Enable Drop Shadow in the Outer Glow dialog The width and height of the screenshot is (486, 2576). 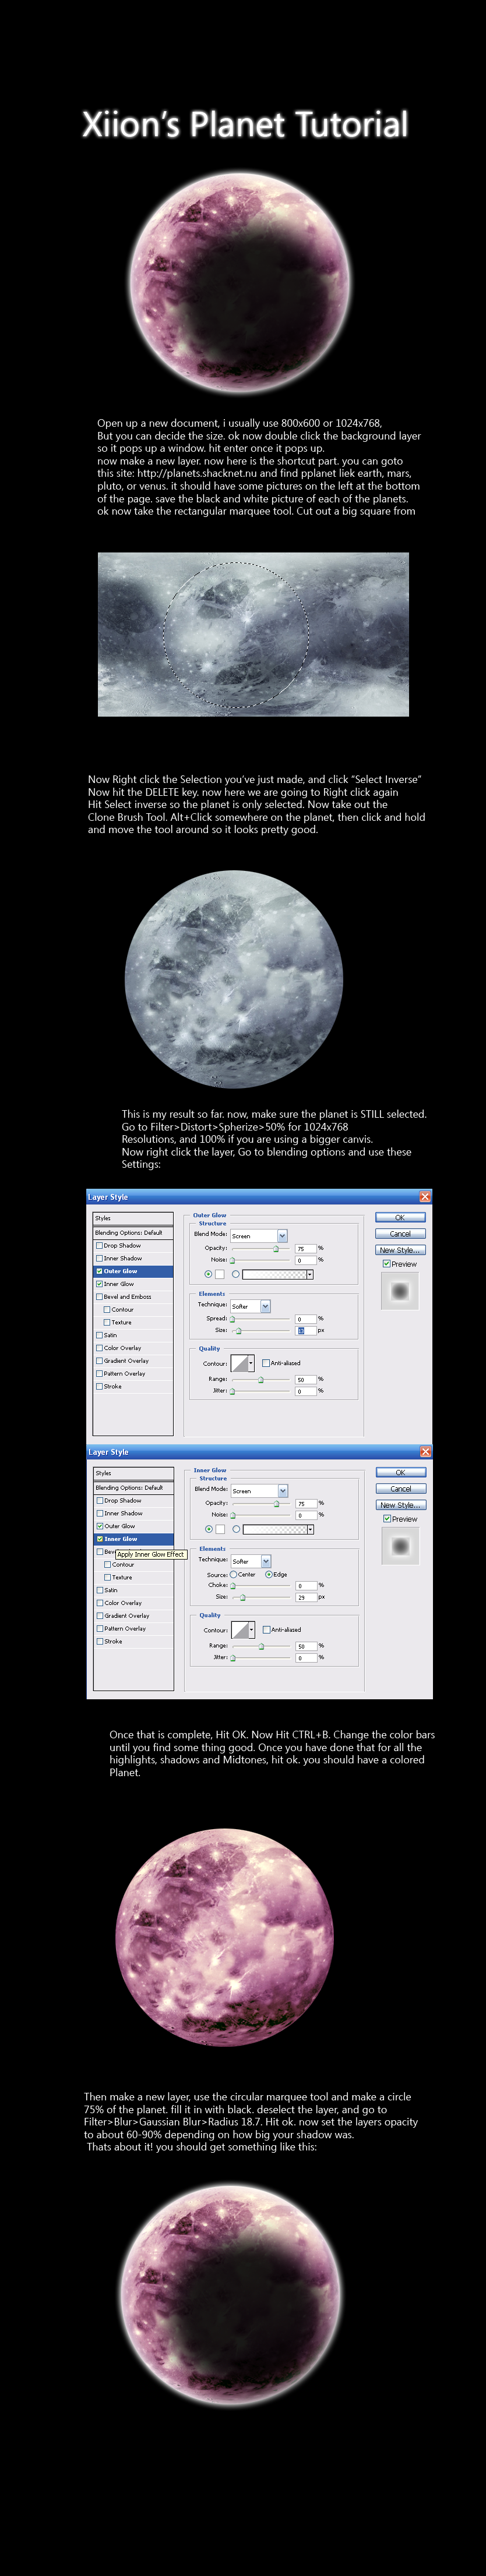(x=99, y=1246)
